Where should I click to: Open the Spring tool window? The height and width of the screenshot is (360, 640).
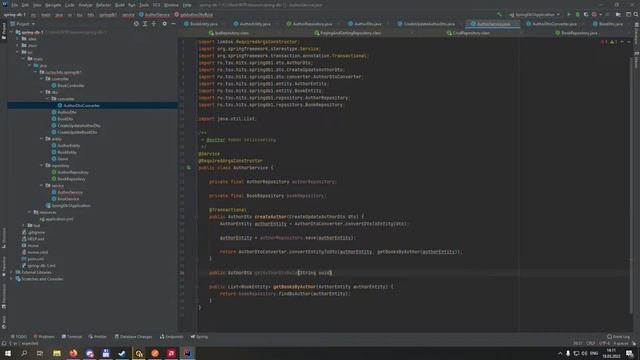pyautogui.click(x=199, y=337)
